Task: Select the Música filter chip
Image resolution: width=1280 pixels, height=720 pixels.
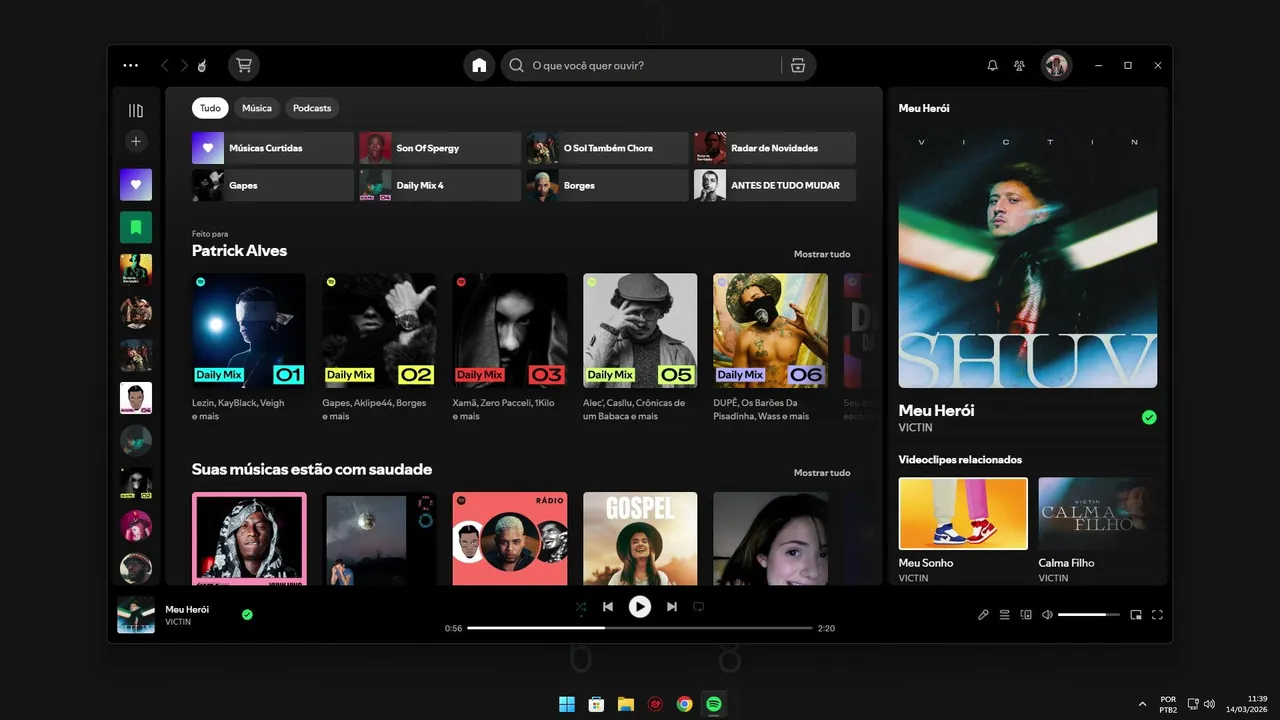Action: pos(257,108)
